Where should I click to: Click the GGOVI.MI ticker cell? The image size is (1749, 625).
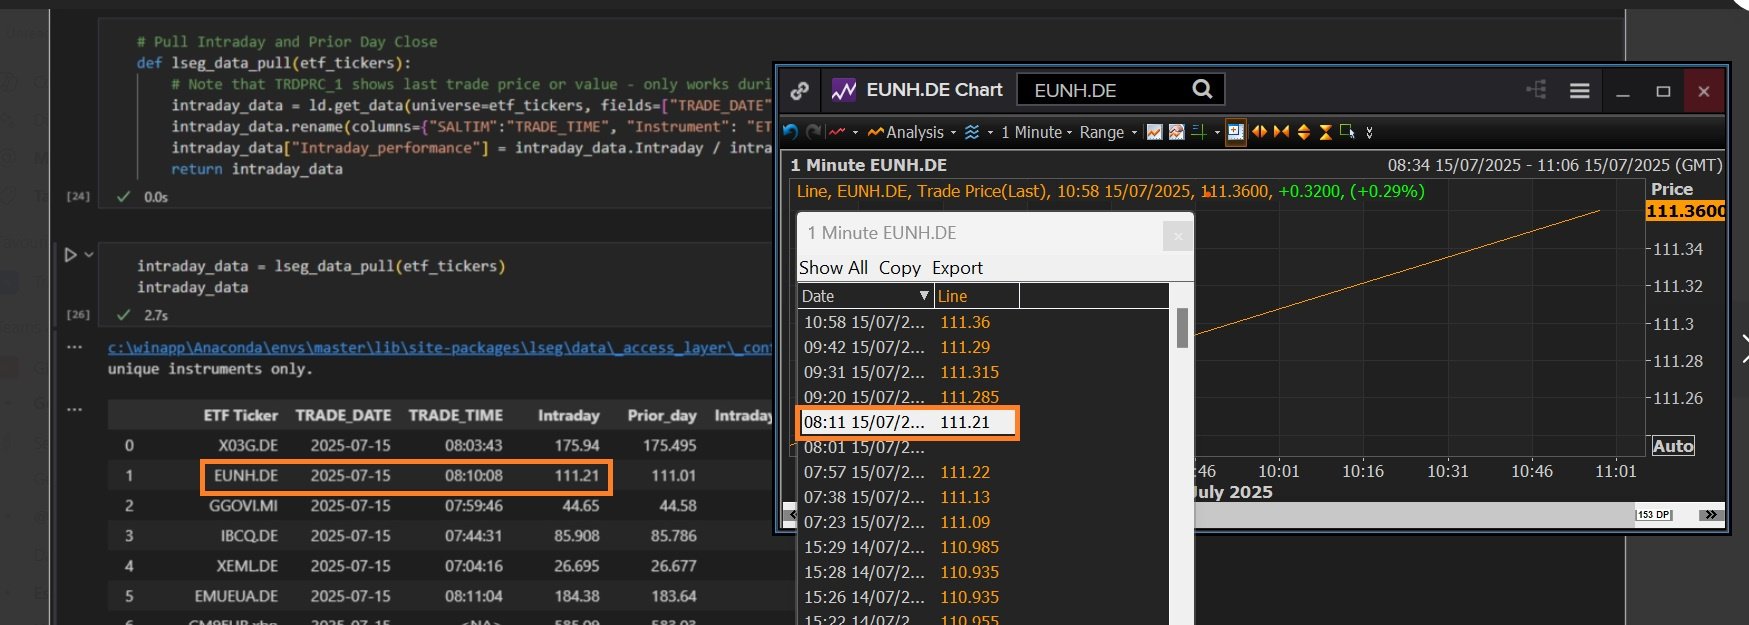coord(243,506)
